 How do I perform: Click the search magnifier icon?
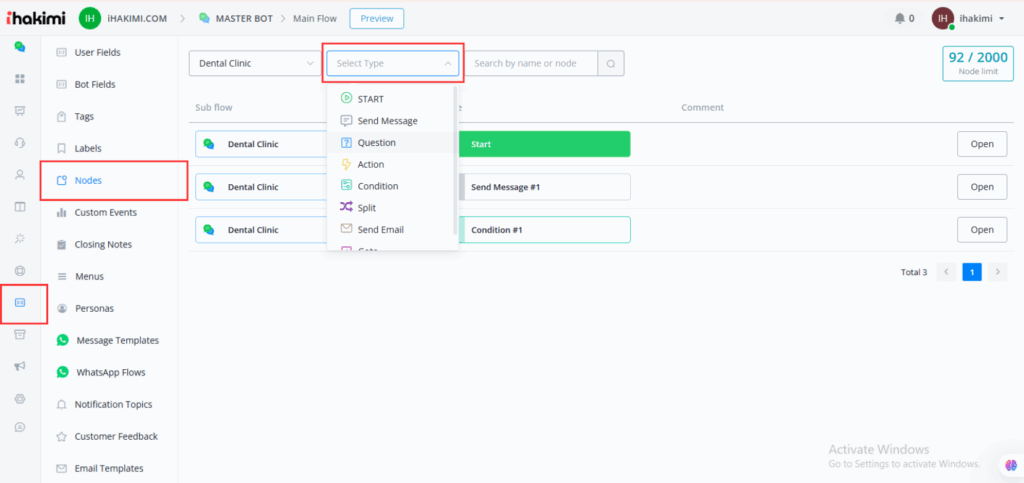611,64
